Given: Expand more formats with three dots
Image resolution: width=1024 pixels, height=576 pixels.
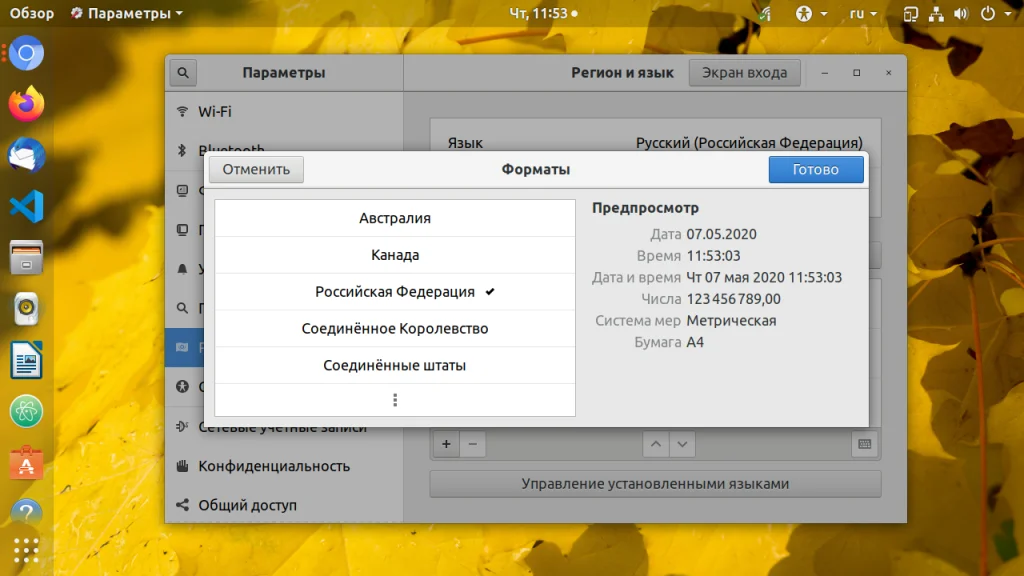Looking at the screenshot, I should click(394, 400).
